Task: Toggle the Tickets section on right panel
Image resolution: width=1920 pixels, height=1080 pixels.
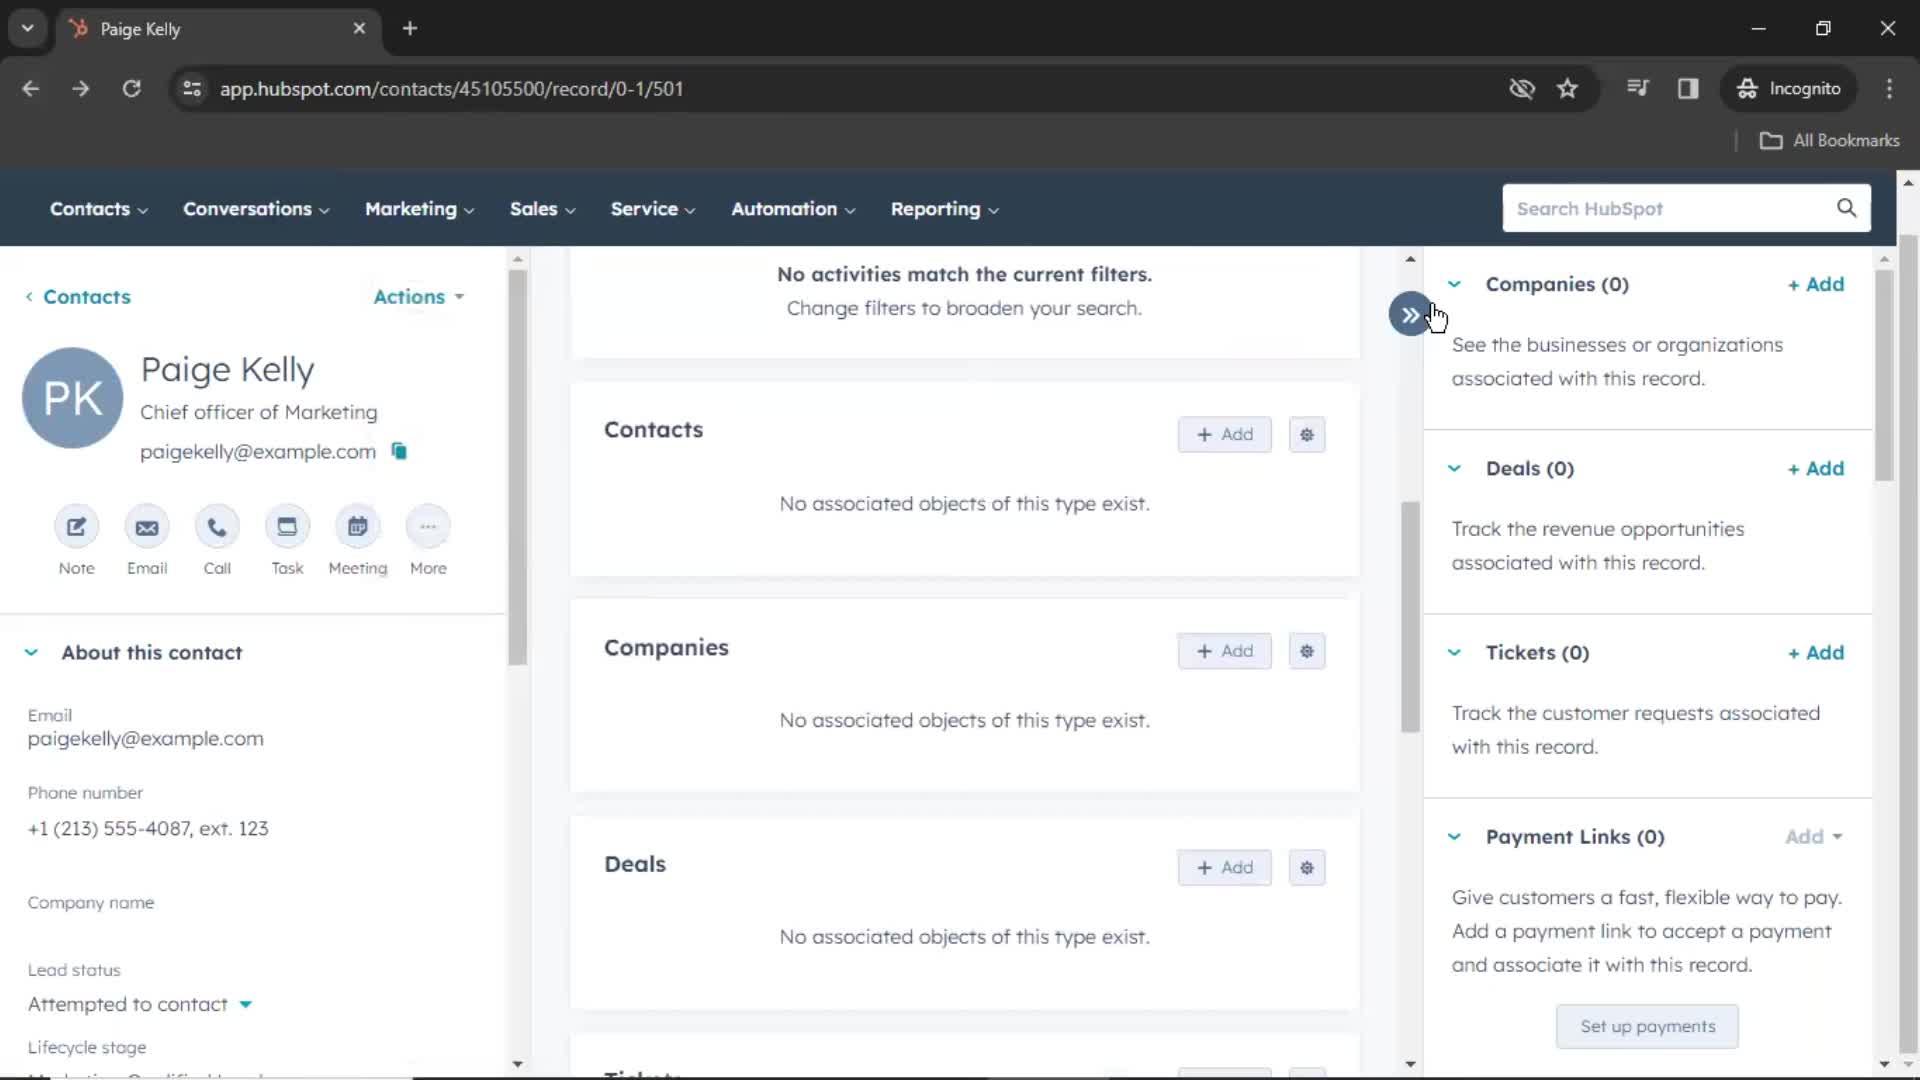Action: click(1456, 651)
